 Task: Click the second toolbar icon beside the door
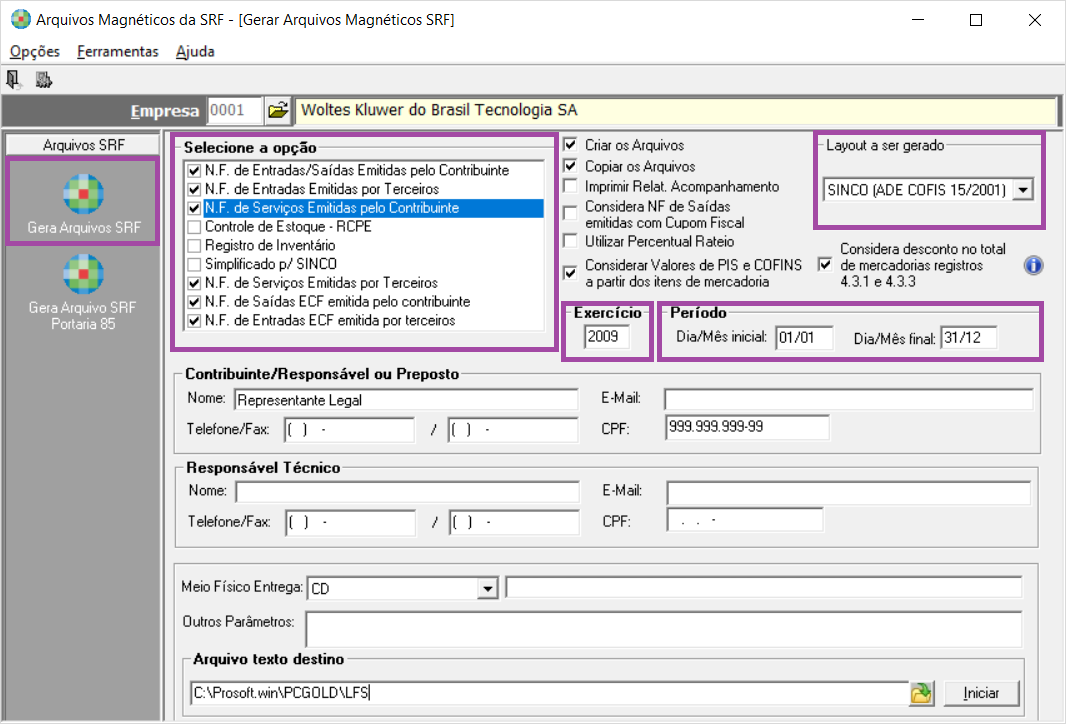click(44, 80)
